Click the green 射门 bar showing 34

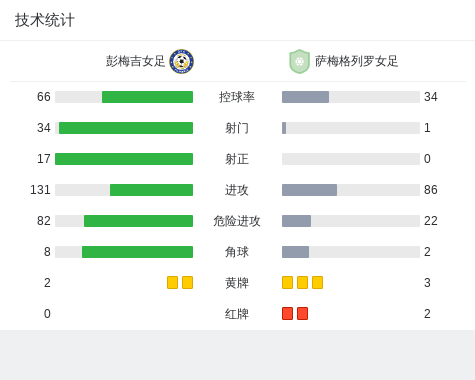click(x=126, y=128)
